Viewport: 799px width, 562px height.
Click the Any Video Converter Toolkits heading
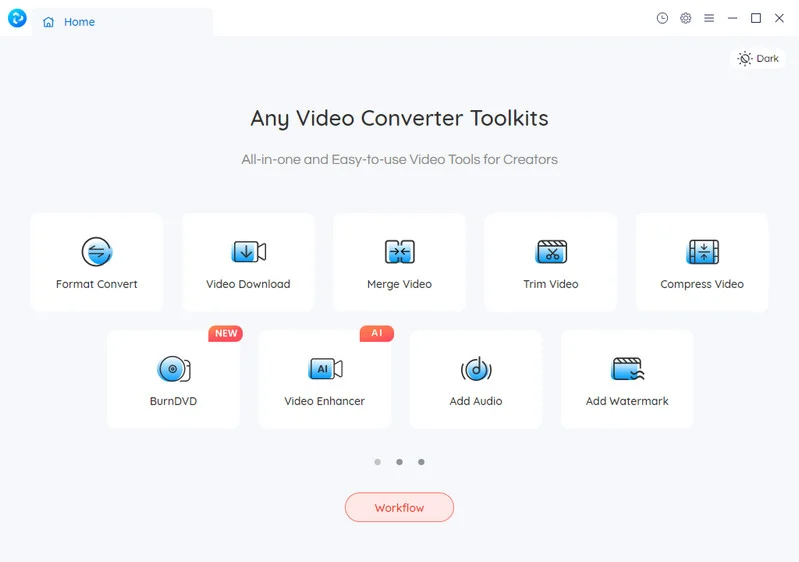pyautogui.click(x=400, y=119)
